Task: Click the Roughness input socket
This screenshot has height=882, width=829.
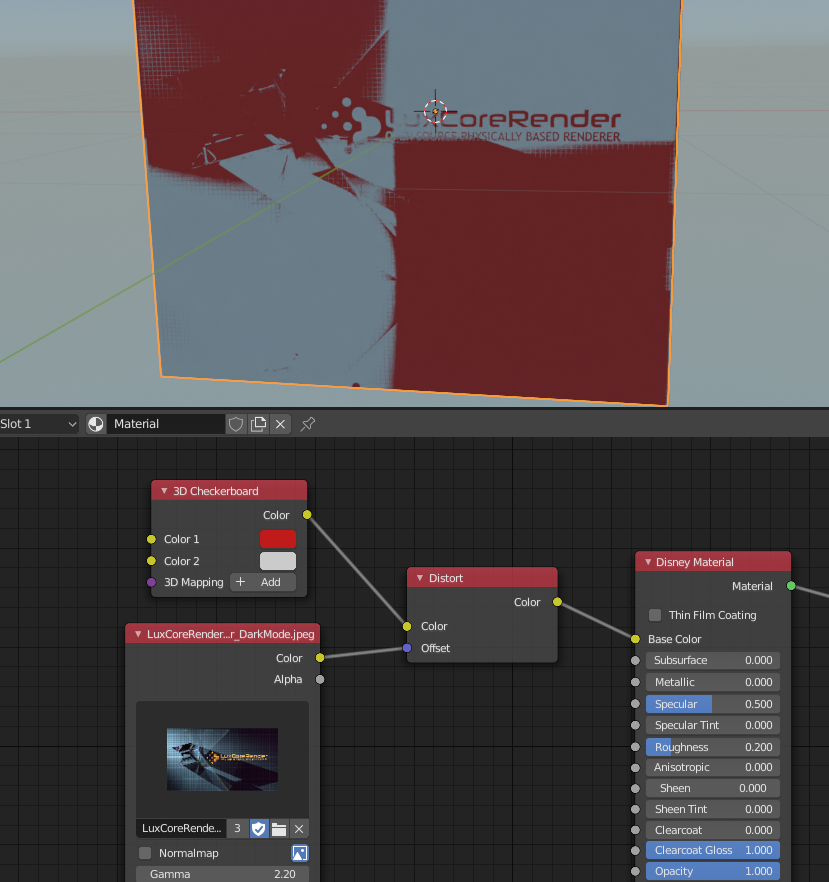Action: (x=636, y=747)
